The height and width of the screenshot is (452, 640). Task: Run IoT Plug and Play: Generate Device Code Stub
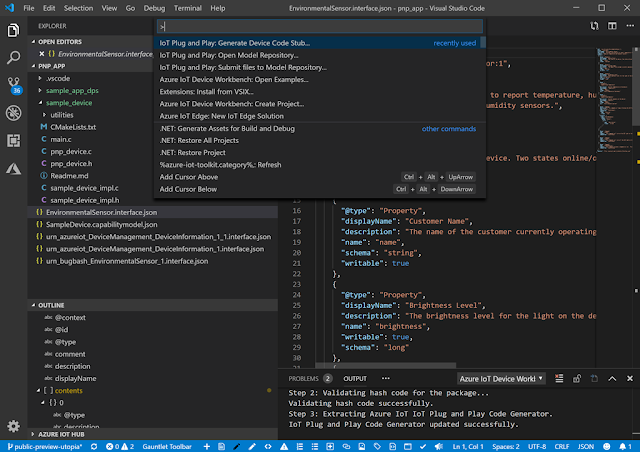235,43
